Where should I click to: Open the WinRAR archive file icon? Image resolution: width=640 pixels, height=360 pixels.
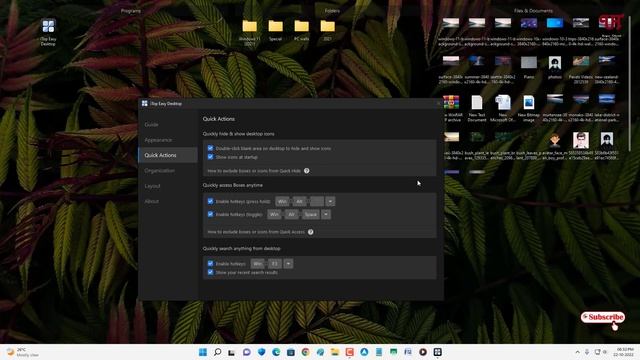coord(451,108)
